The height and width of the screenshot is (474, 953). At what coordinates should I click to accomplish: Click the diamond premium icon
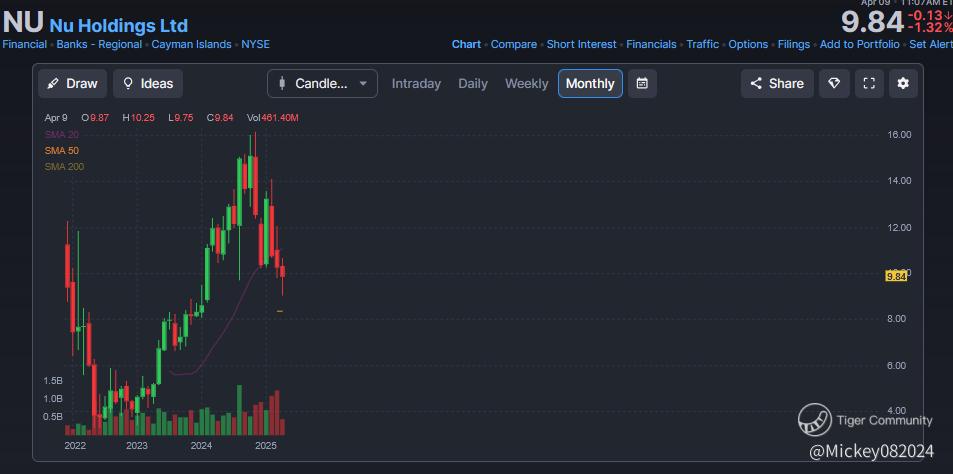[834, 84]
